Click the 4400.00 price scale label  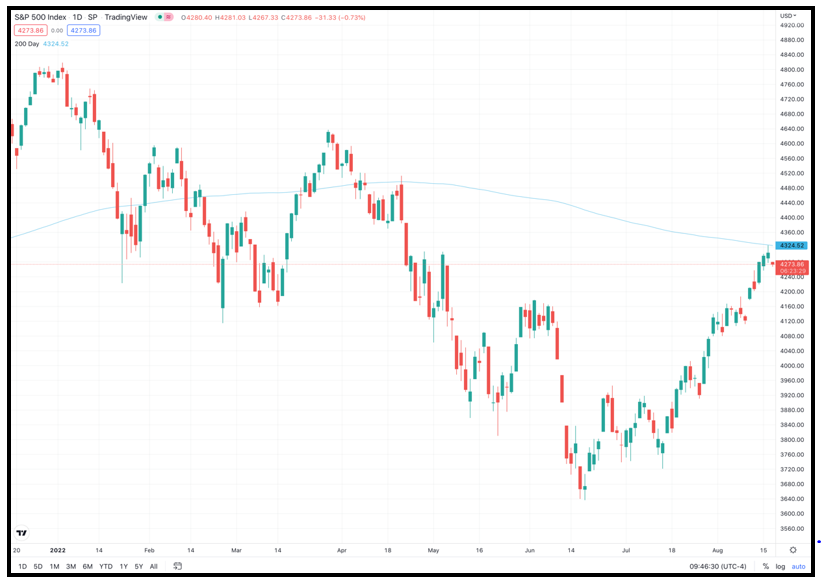tap(792, 217)
